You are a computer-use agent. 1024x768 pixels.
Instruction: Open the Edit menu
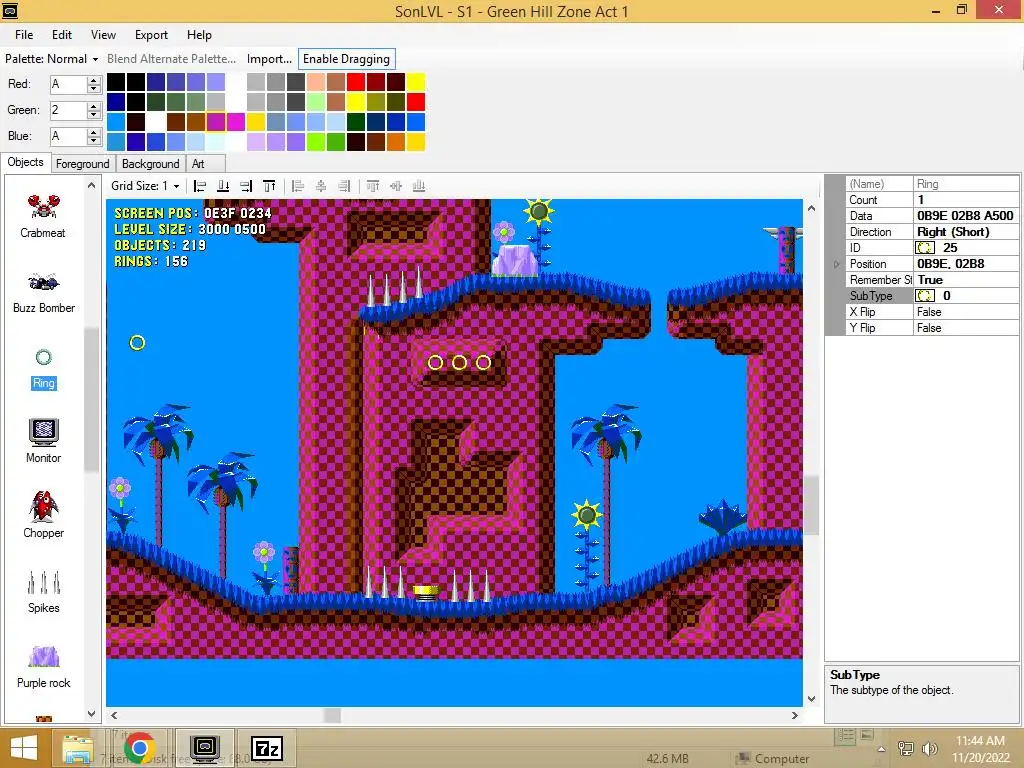pos(62,35)
